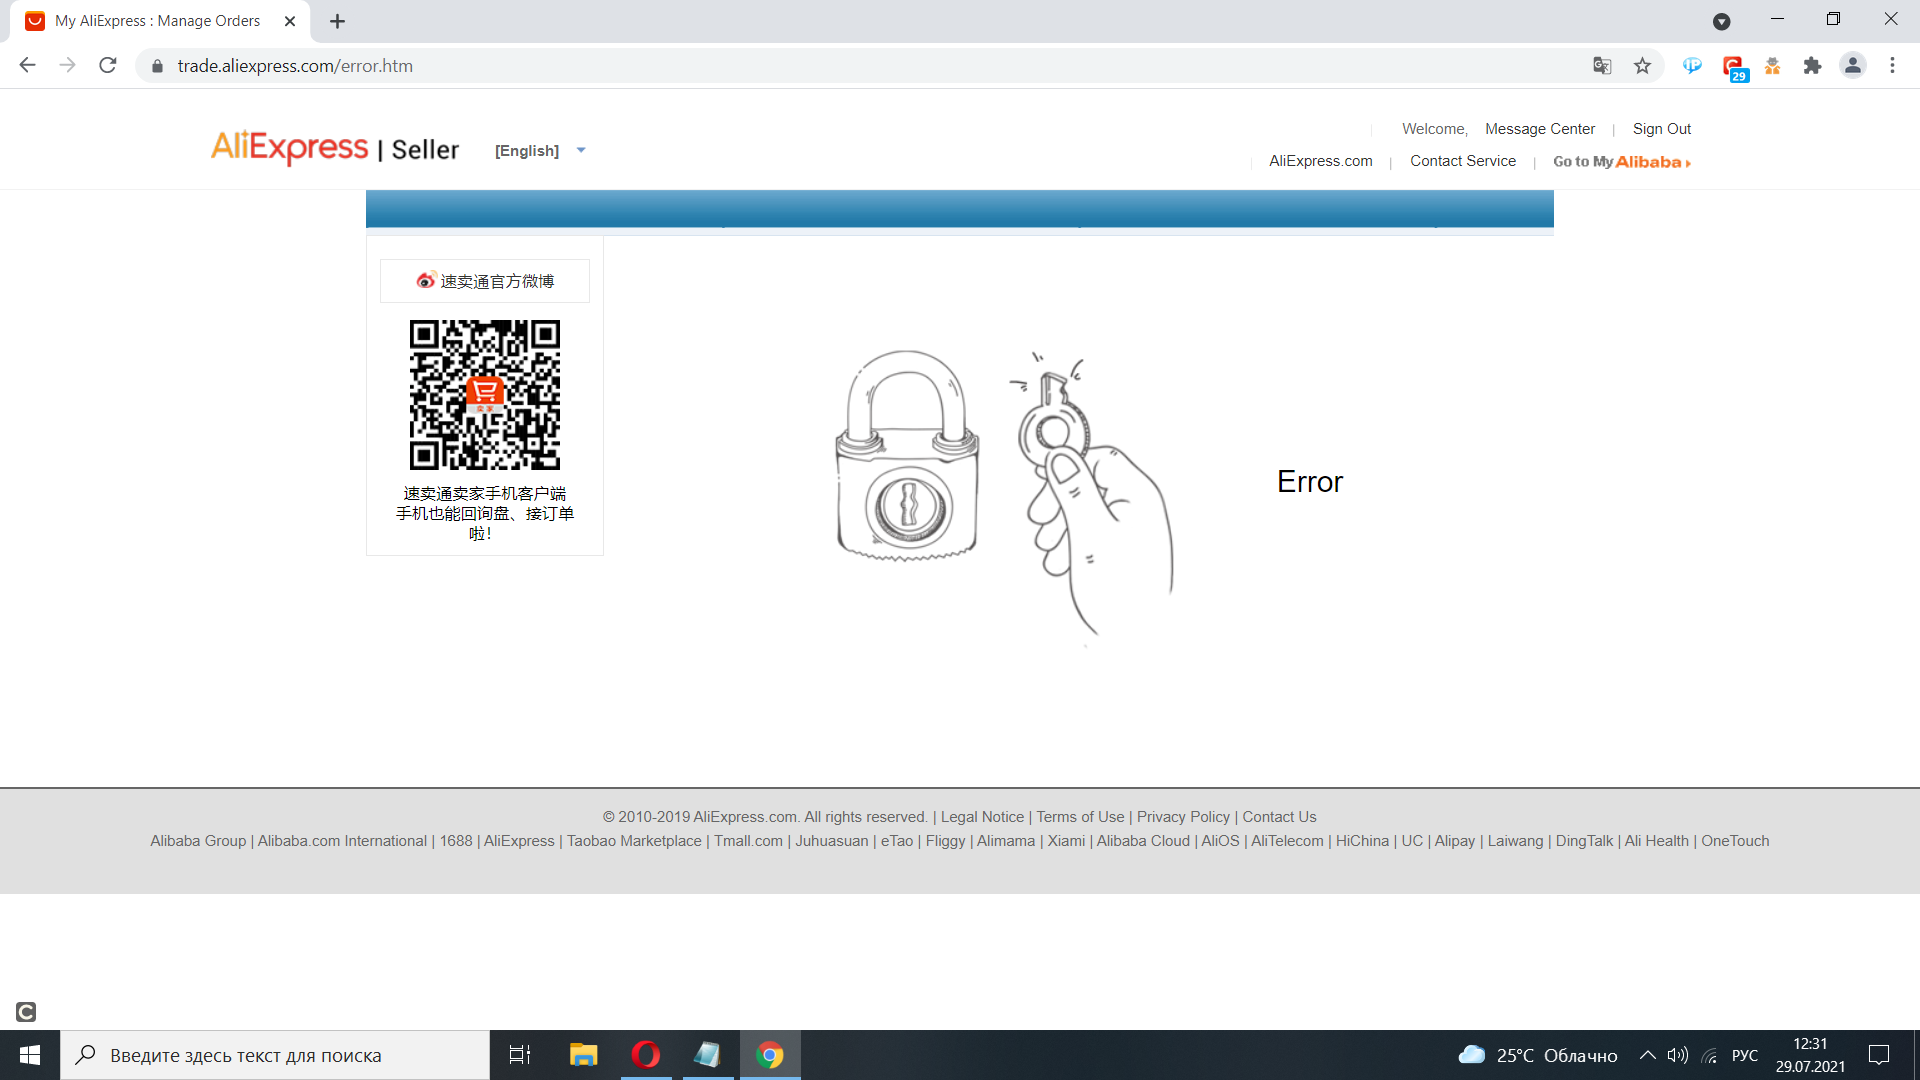The height and width of the screenshot is (1080, 1920).
Task: Open the red extension with badge 29
Action: (1733, 67)
